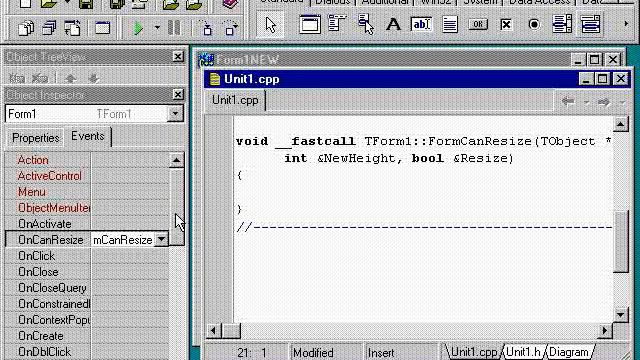Click the Insert mode status bar entry
This screenshot has width=640, height=360.
(400, 353)
